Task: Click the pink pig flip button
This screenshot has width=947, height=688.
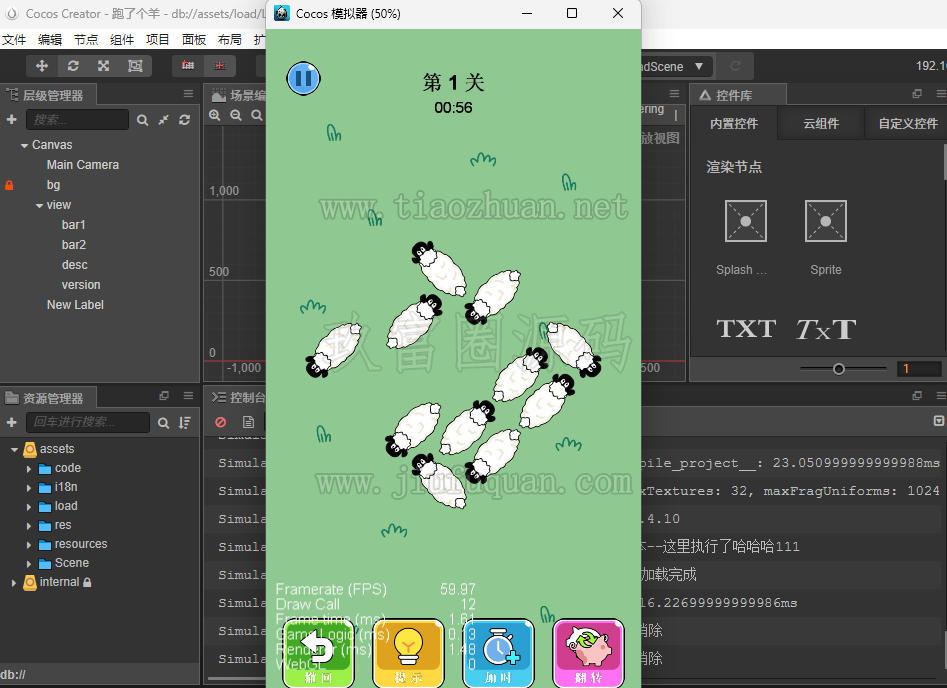Action: pos(589,653)
